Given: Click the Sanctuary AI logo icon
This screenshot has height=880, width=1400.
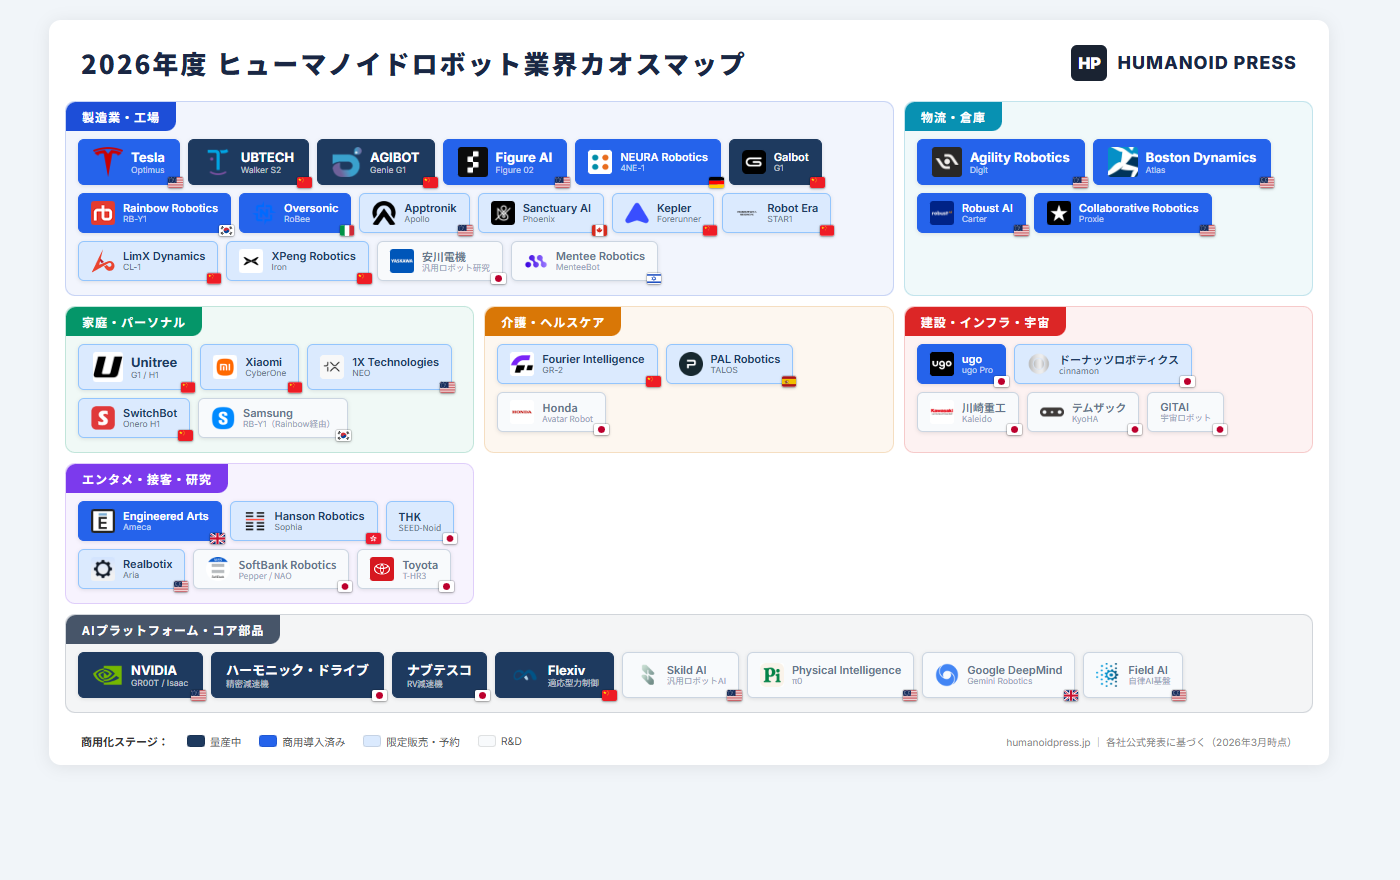Looking at the screenshot, I should click(x=502, y=213).
